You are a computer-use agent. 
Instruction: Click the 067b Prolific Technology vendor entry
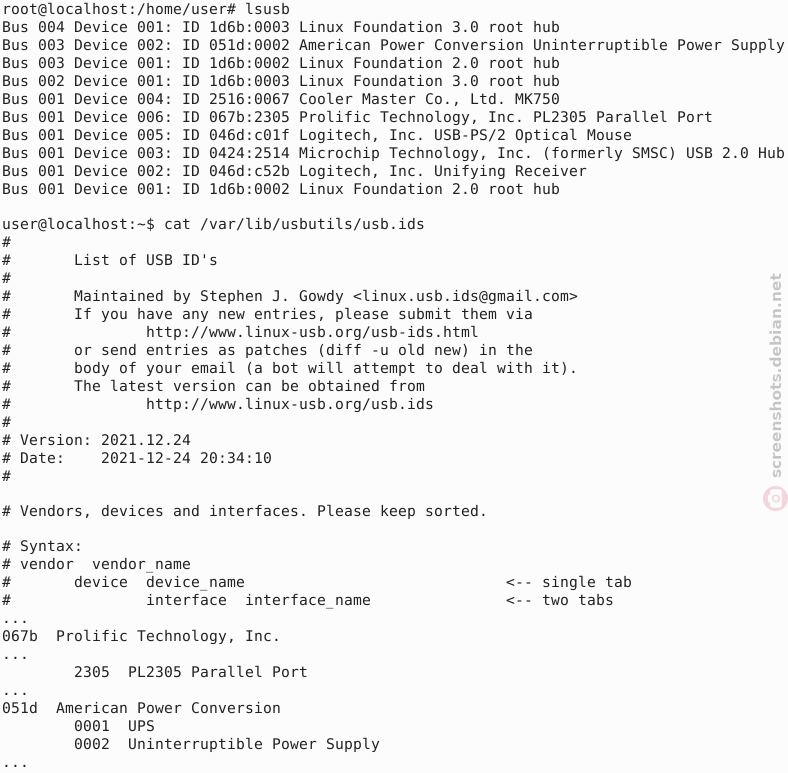pos(141,636)
